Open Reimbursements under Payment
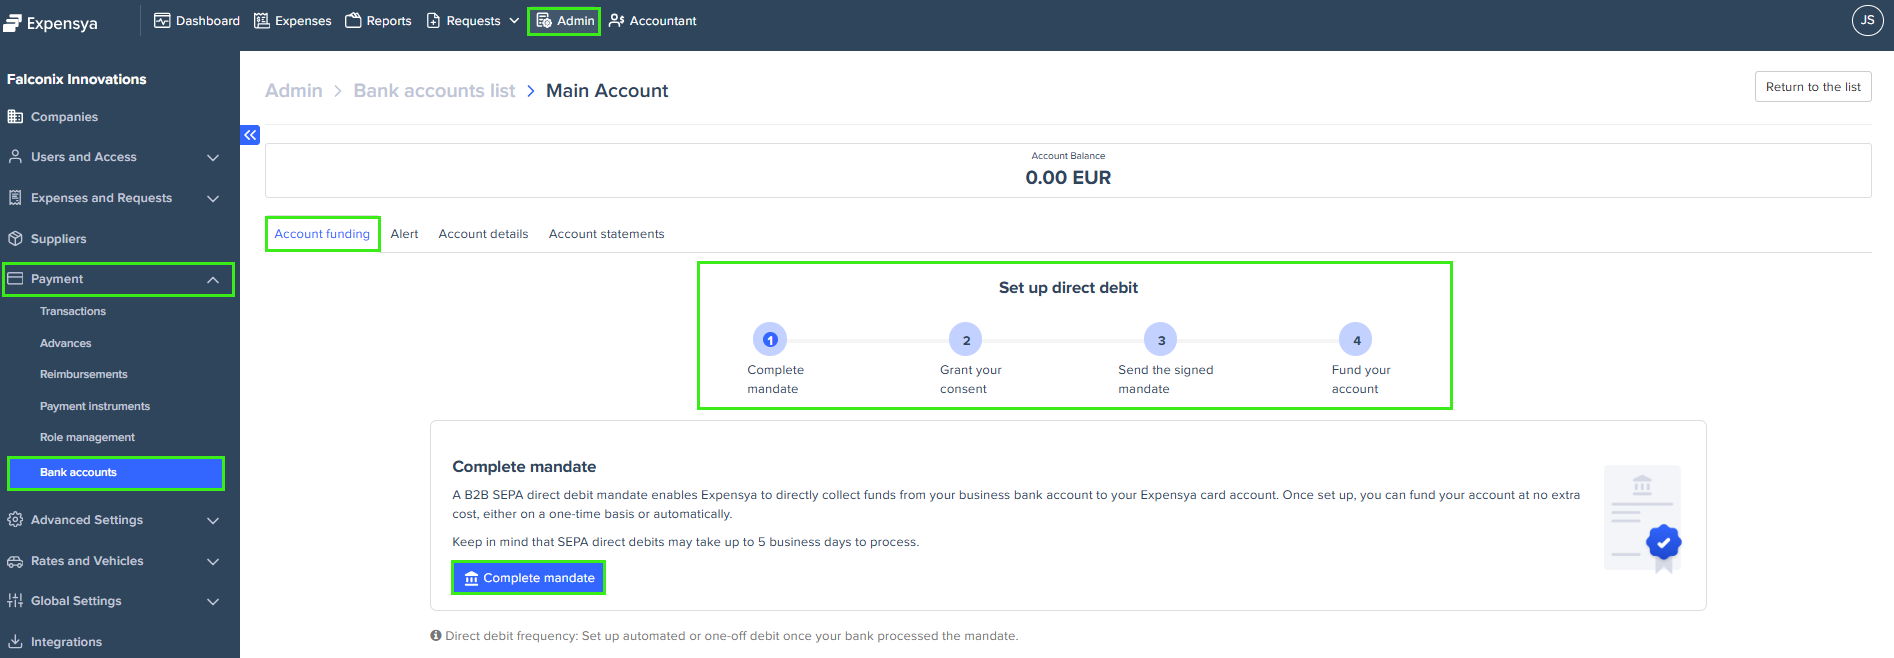The width and height of the screenshot is (1894, 658). pos(84,374)
